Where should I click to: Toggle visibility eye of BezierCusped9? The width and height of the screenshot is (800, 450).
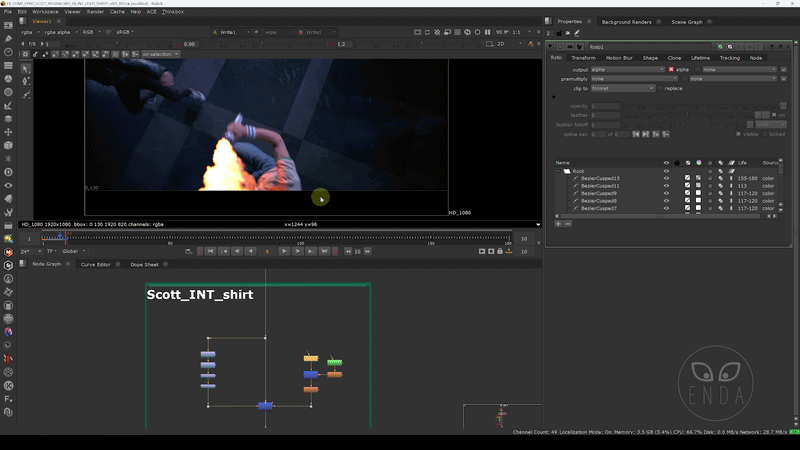666,193
